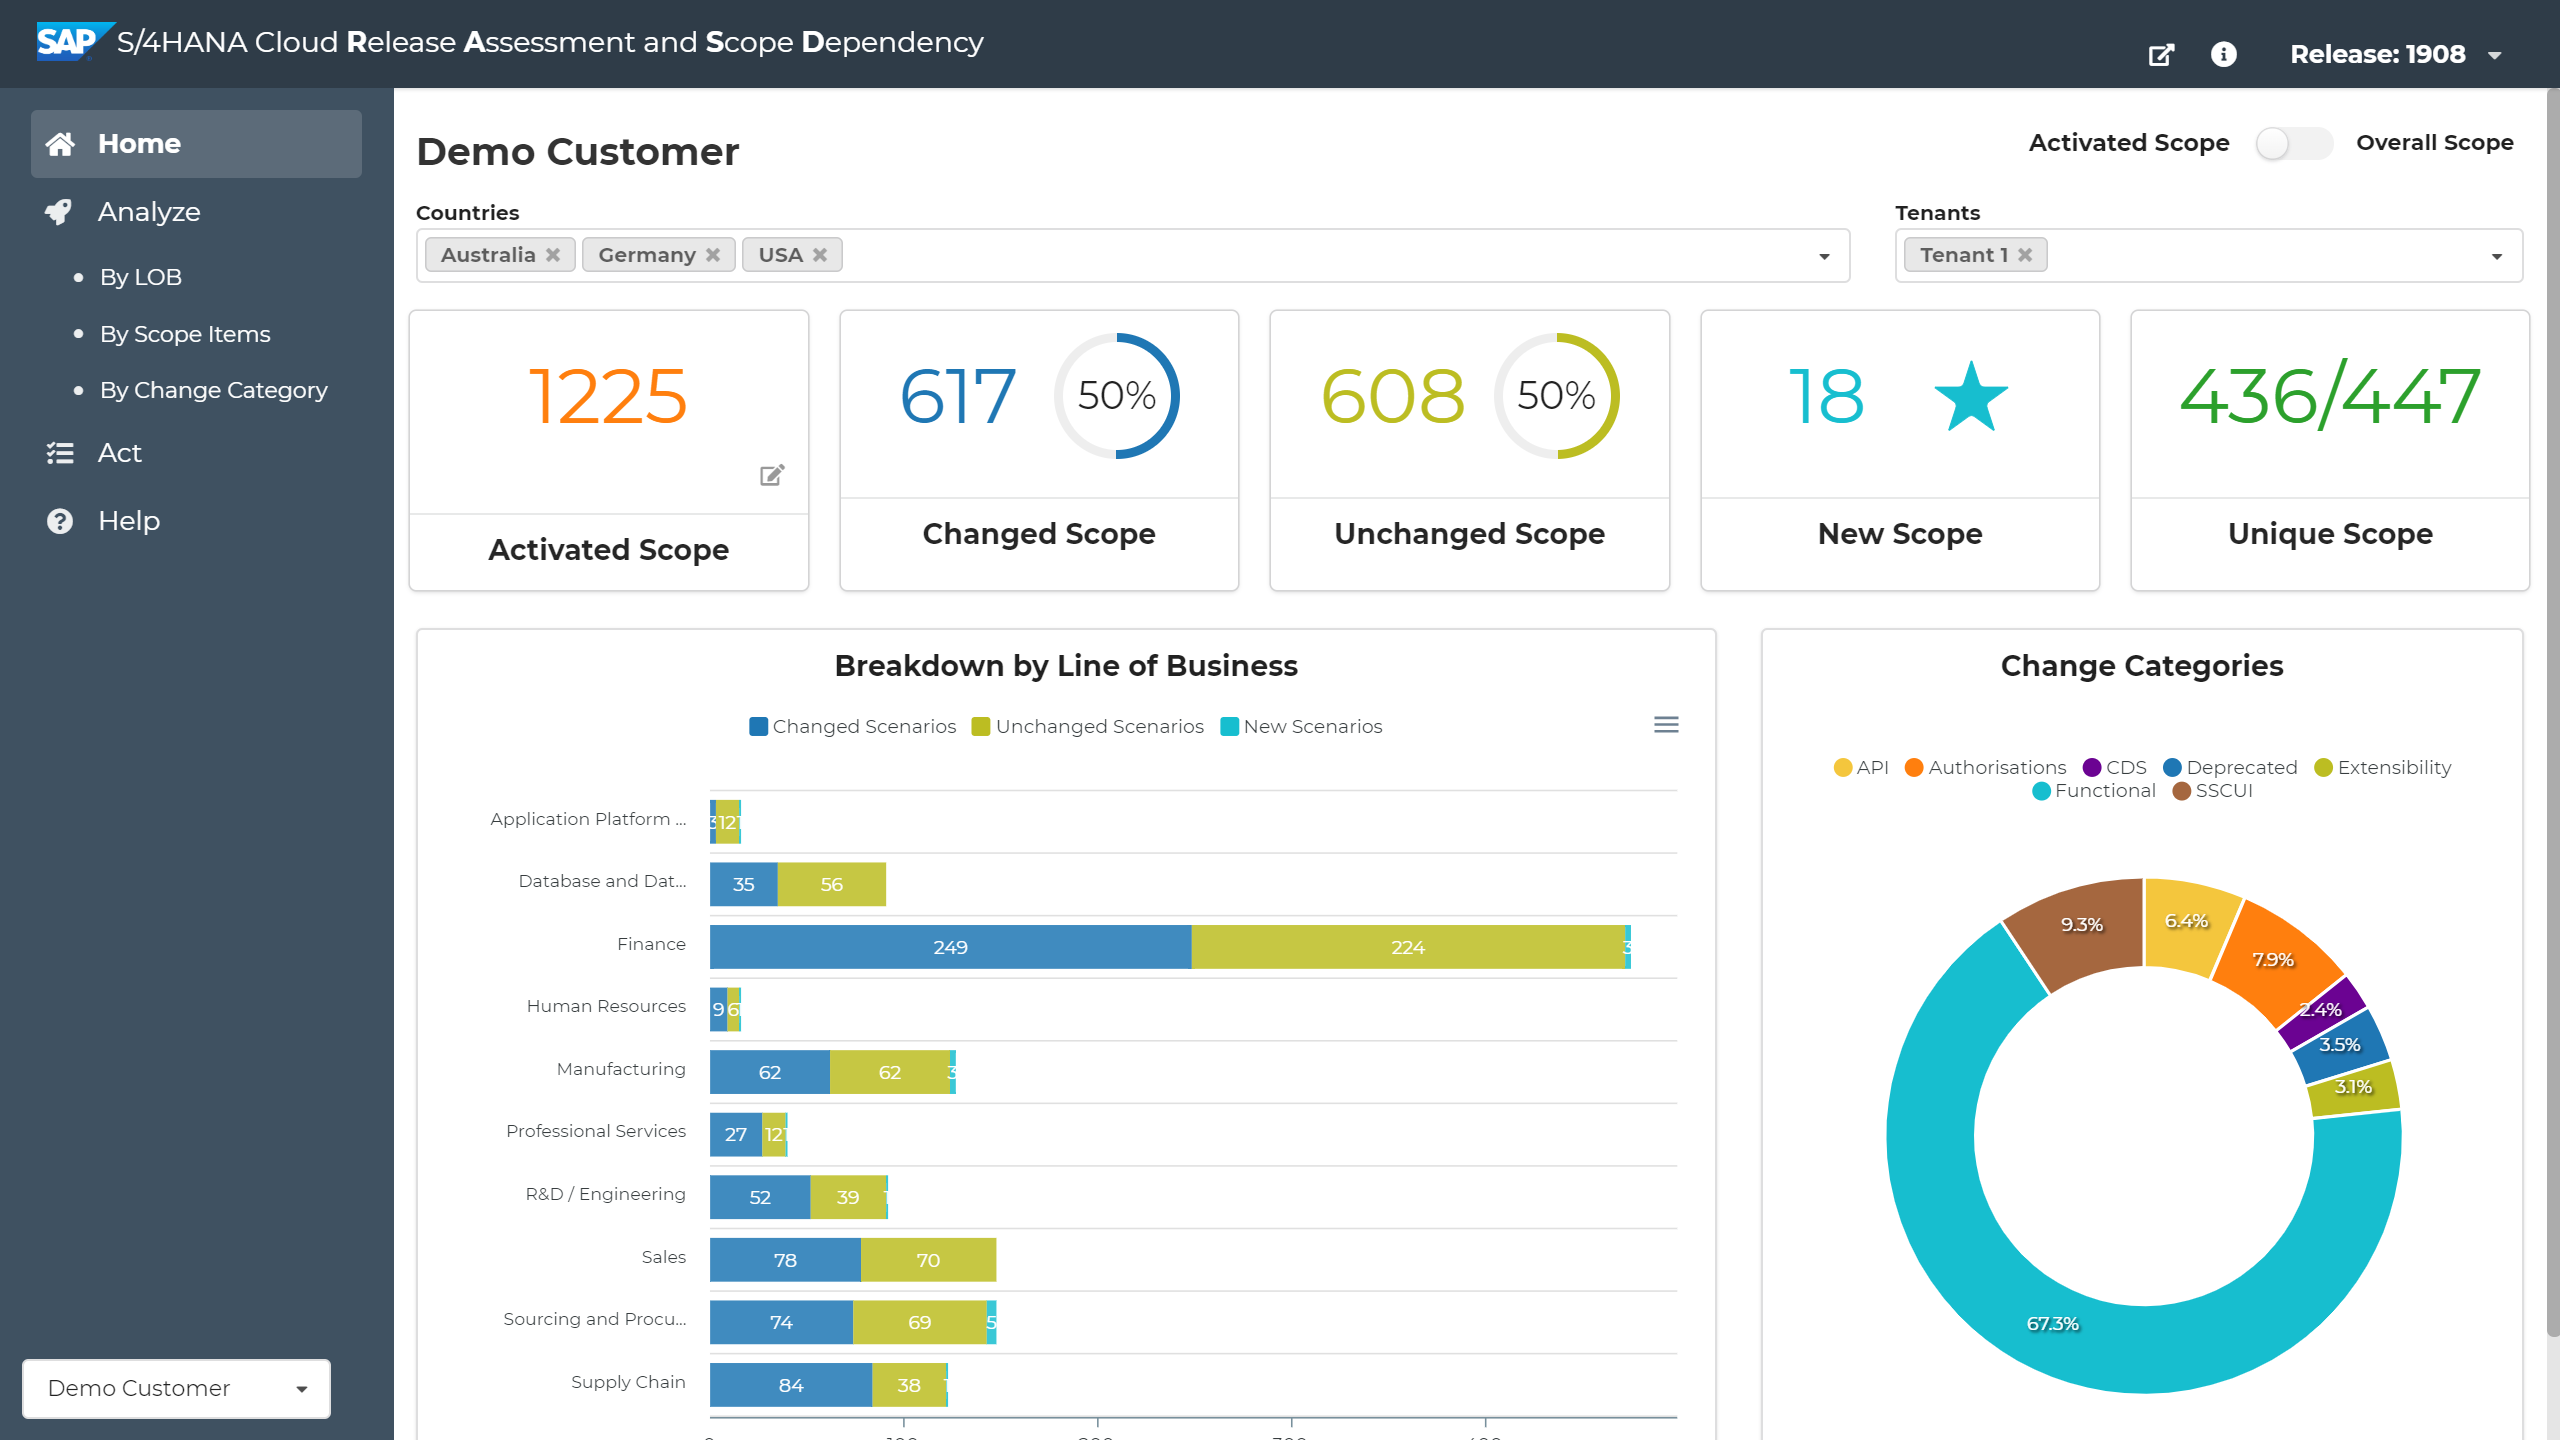Toggle Activated Scope to Overall Scope switch
Screen dimensions: 2560x1440
2293,143
